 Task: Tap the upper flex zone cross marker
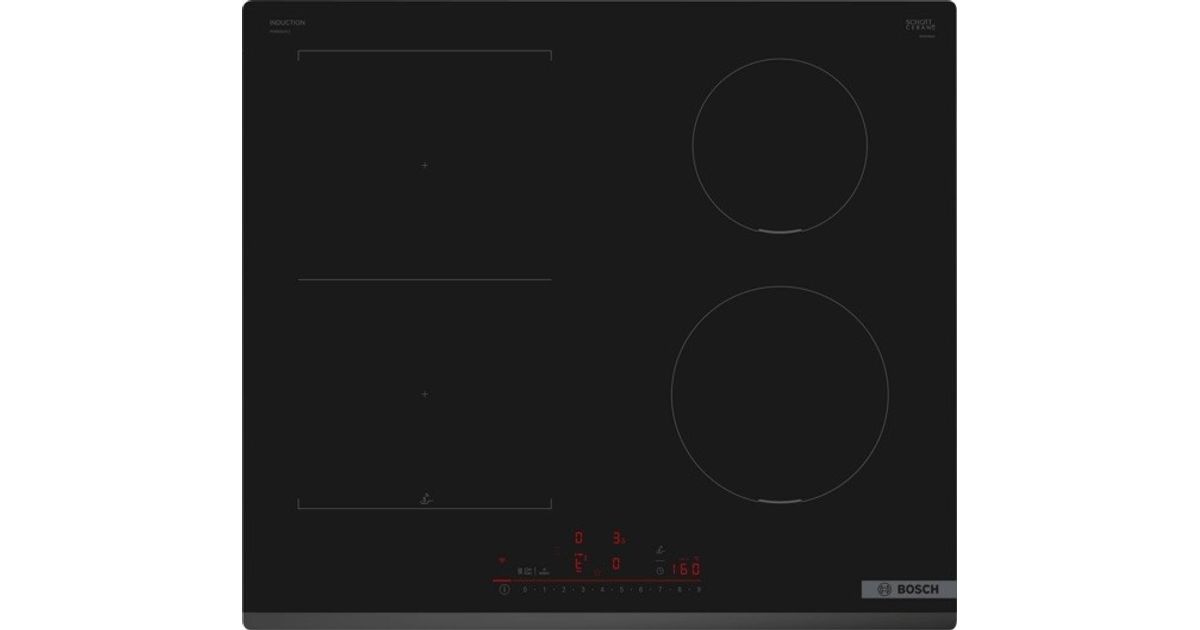424,165
